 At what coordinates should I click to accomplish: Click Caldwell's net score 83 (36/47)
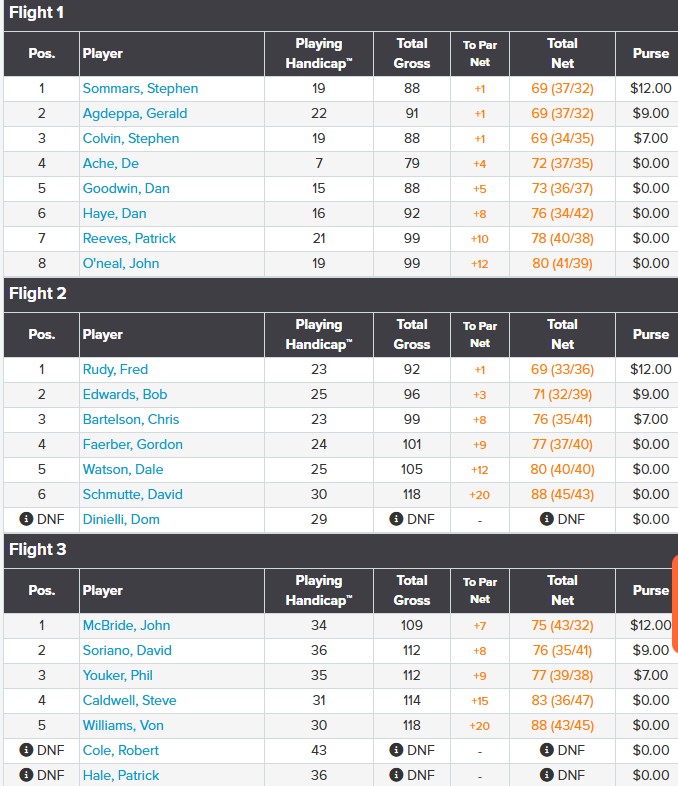pos(562,700)
